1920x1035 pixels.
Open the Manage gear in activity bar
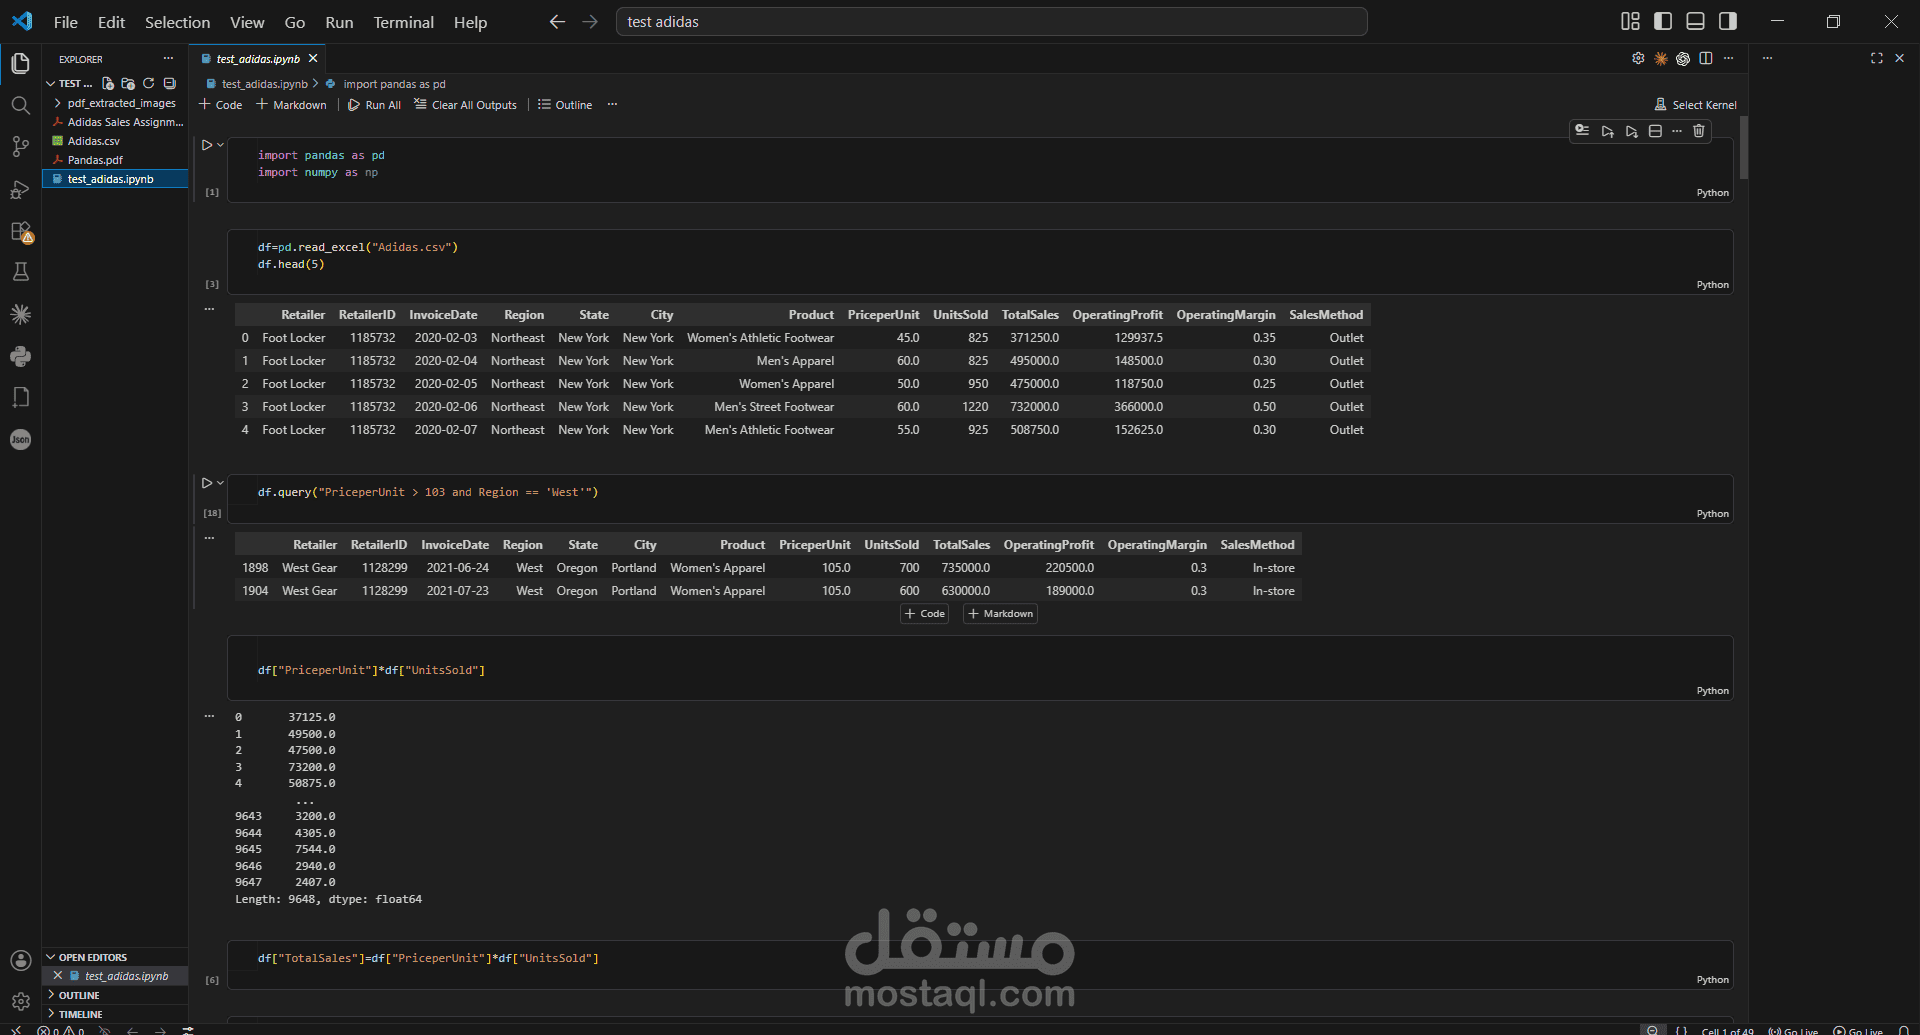[x=20, y=1001]
